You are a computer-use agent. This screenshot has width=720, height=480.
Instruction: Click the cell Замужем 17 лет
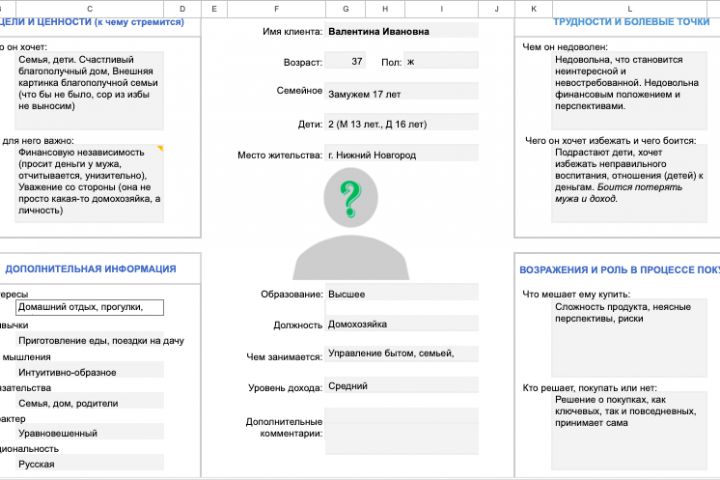[x=402, y=91]
